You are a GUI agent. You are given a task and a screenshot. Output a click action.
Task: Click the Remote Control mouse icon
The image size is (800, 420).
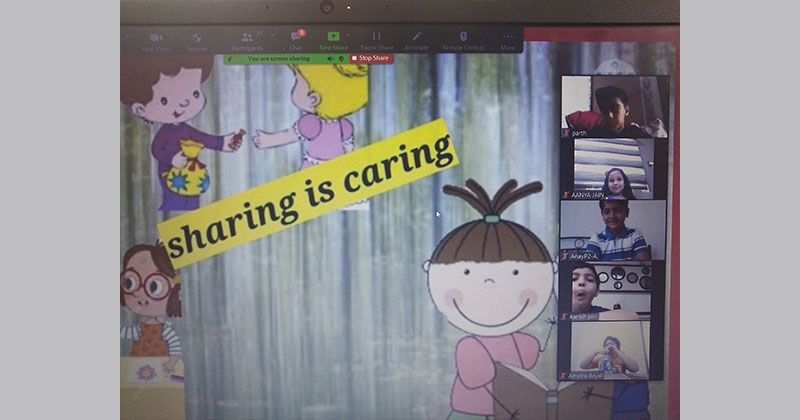[462, 38]
